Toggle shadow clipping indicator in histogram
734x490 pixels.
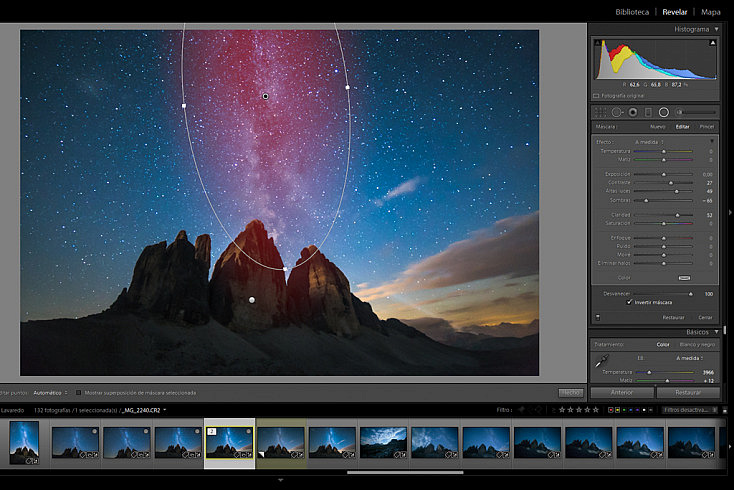click(597, 43)
